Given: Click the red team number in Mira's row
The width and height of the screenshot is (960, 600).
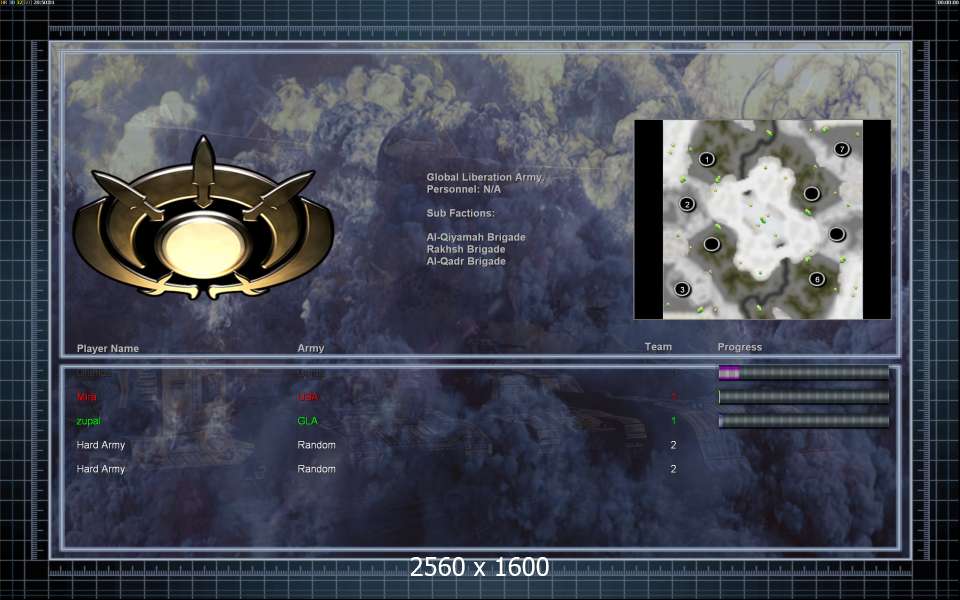Looking at the screenshot, I should click(673, 397).
